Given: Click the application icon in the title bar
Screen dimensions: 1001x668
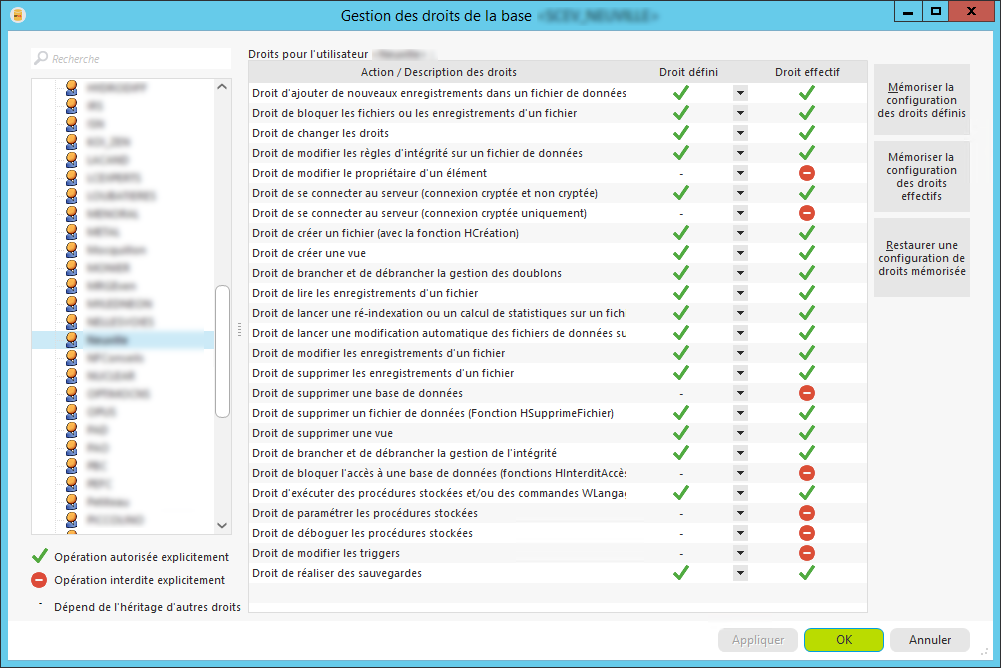Looking at the screenshot, I should [17, 15].
